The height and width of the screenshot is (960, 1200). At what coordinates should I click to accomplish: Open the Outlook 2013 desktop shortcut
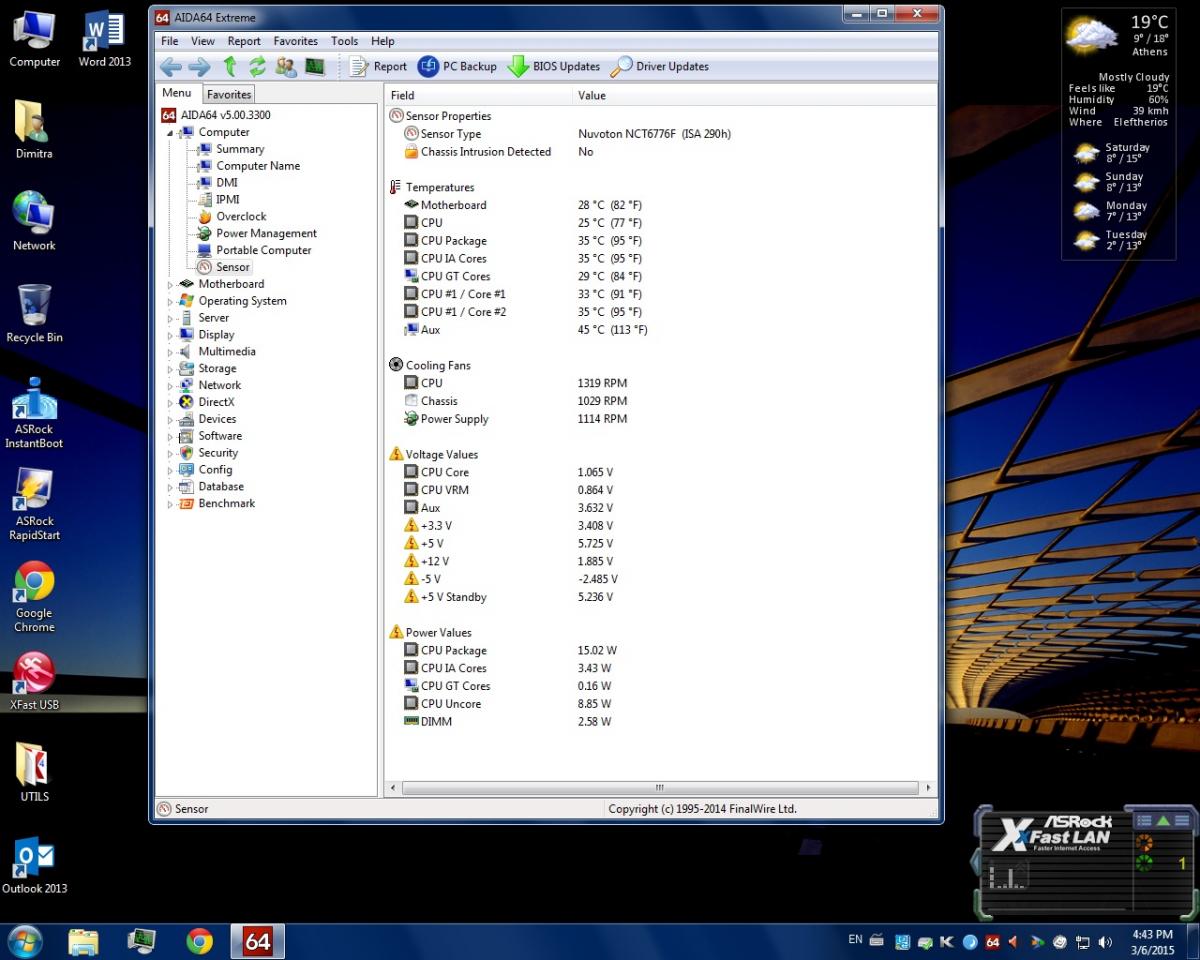(x=34, y=866)
